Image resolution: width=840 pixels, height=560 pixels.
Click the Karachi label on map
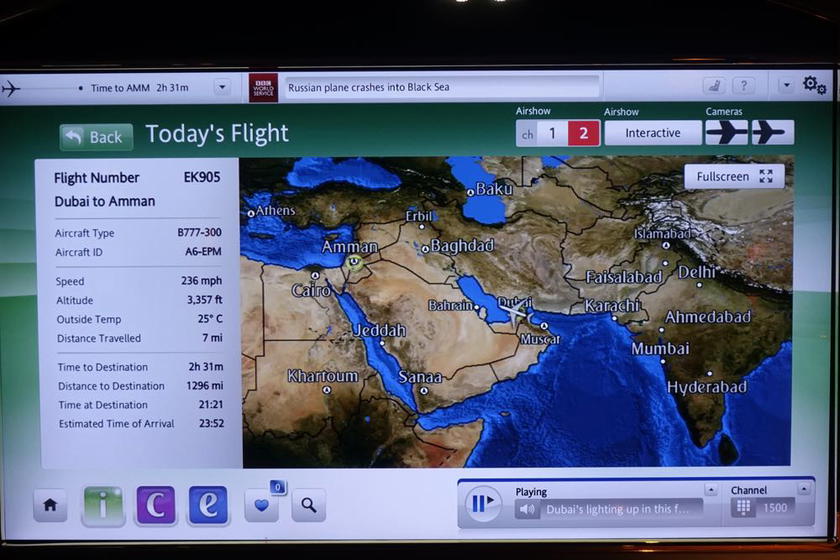point(612,305)
